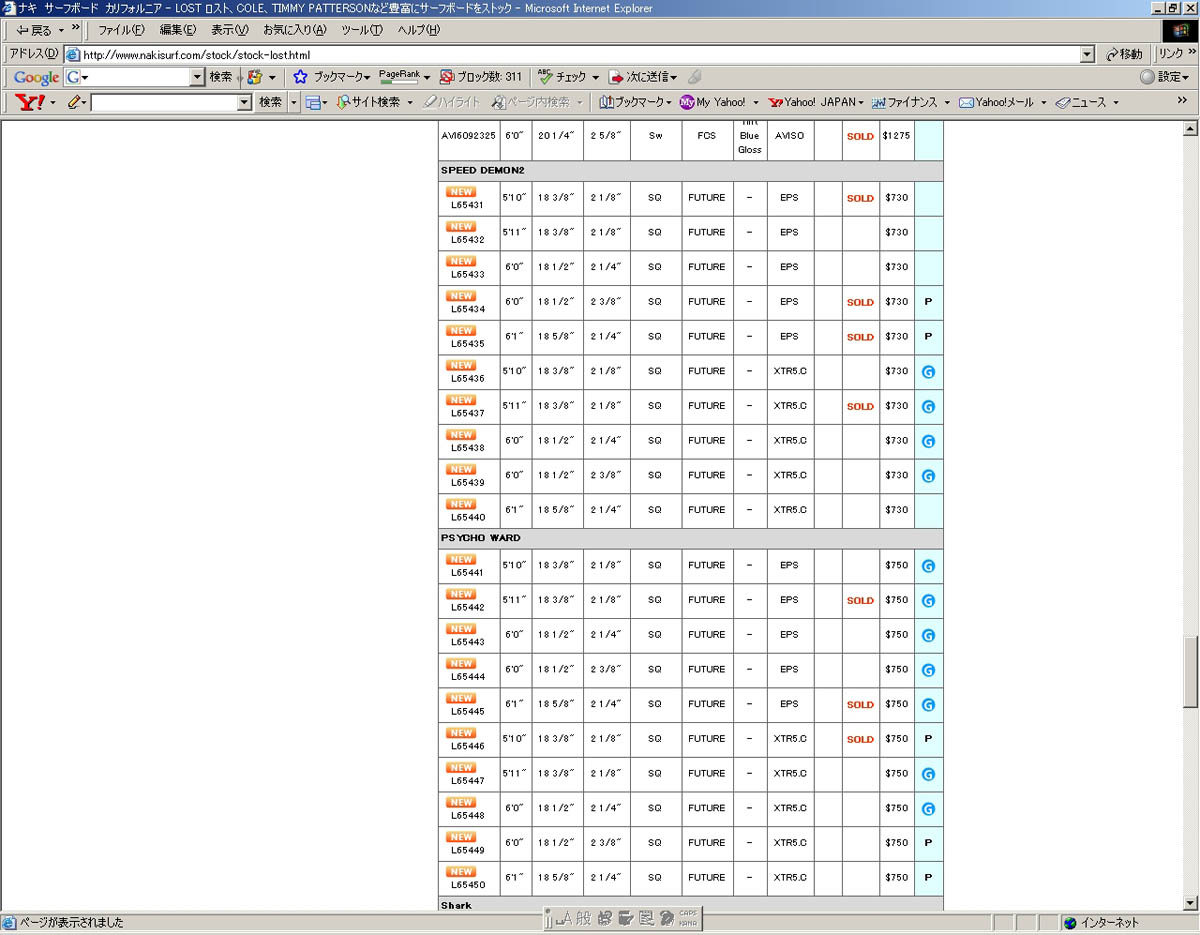Open Yahoo! JAPAN toolbar link
1200x935 pixels.
(x=815, y=102)
